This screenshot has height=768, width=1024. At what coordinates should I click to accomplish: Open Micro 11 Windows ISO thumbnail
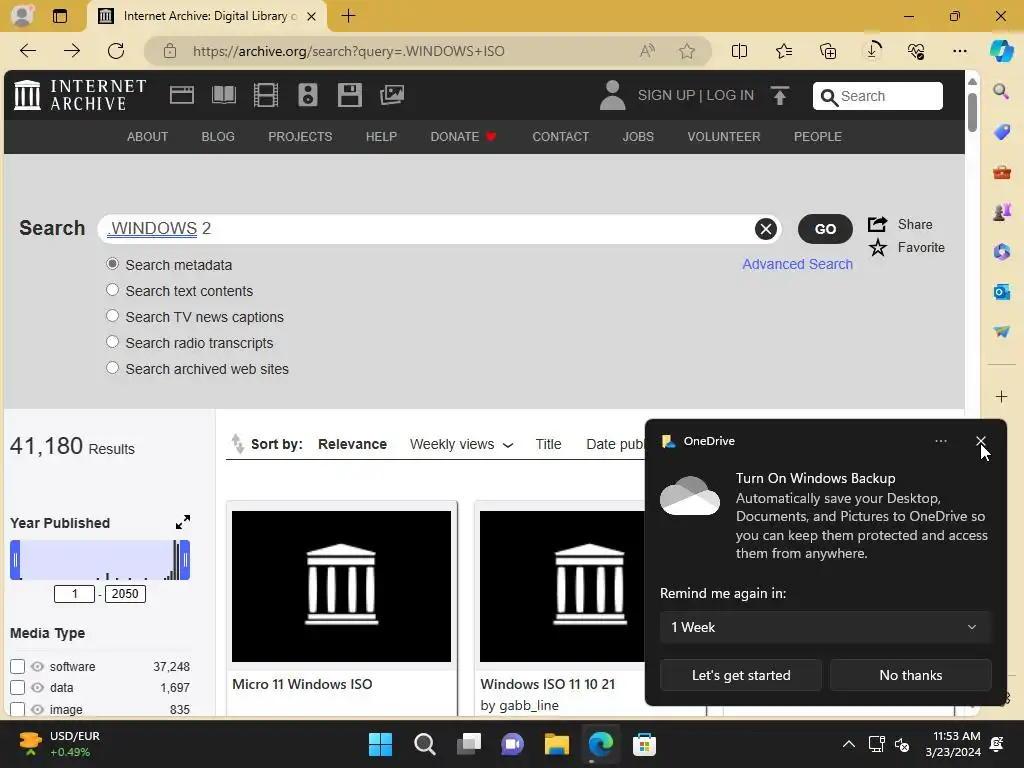coord(341,586)
